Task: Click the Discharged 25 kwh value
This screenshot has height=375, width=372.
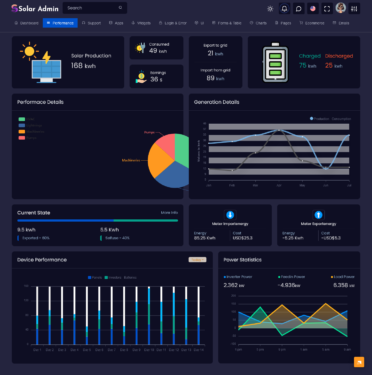Action: (334, 66)
